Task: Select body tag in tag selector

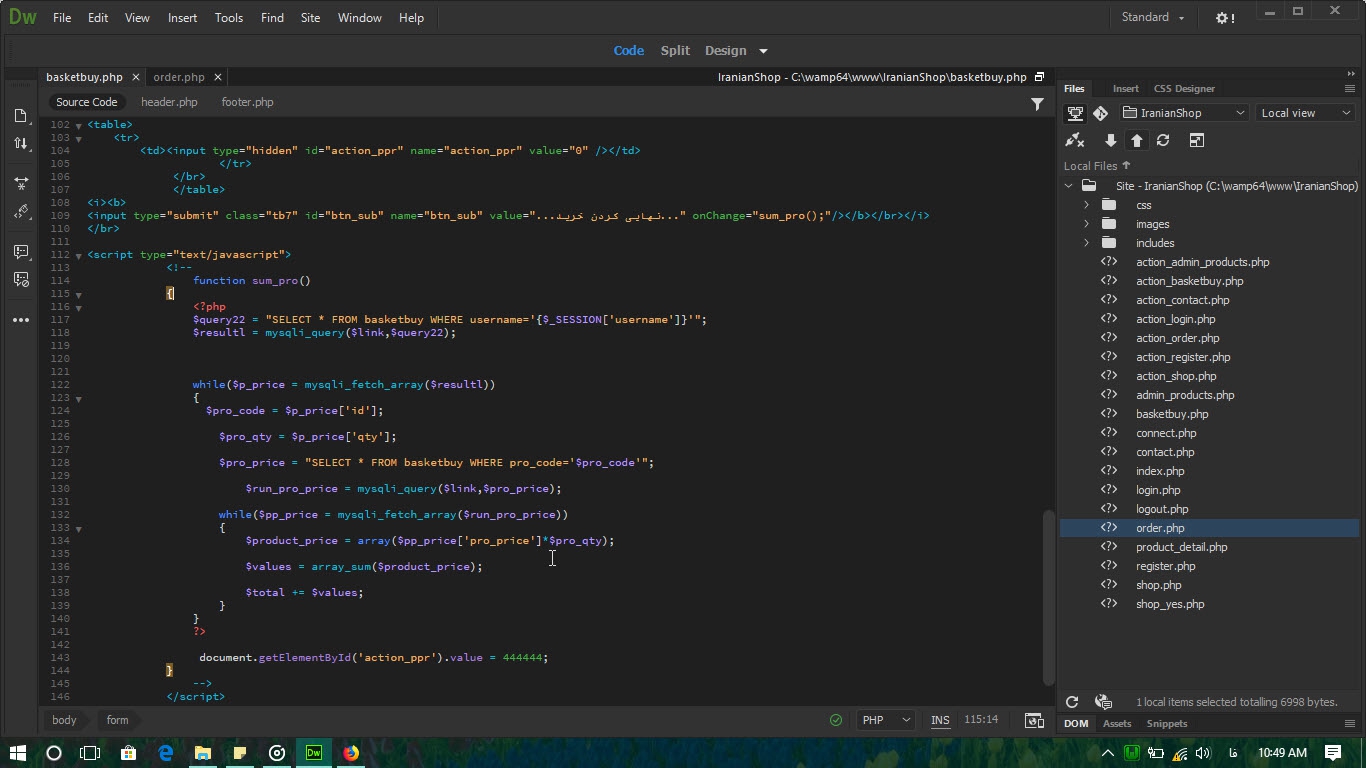Action: 64,720
